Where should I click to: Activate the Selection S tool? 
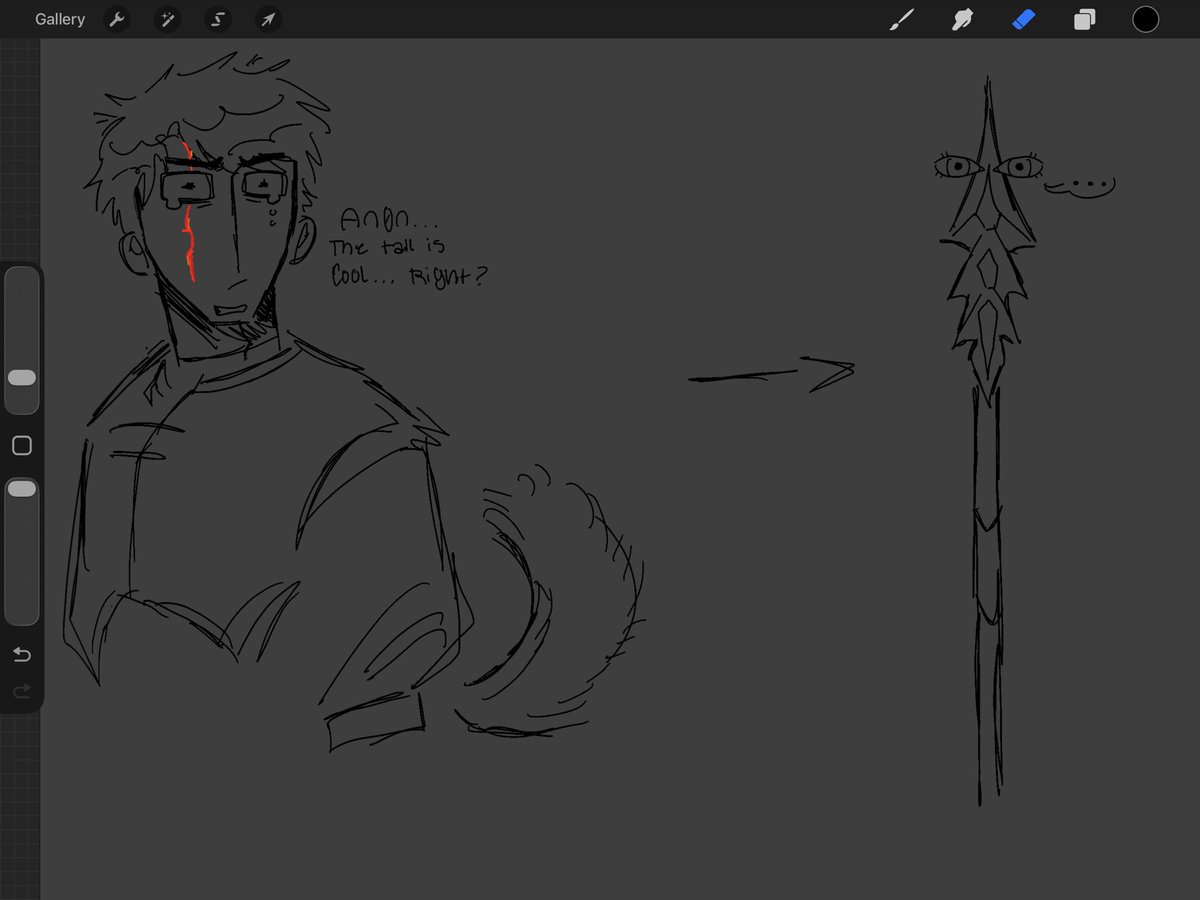tap(217, 19)
